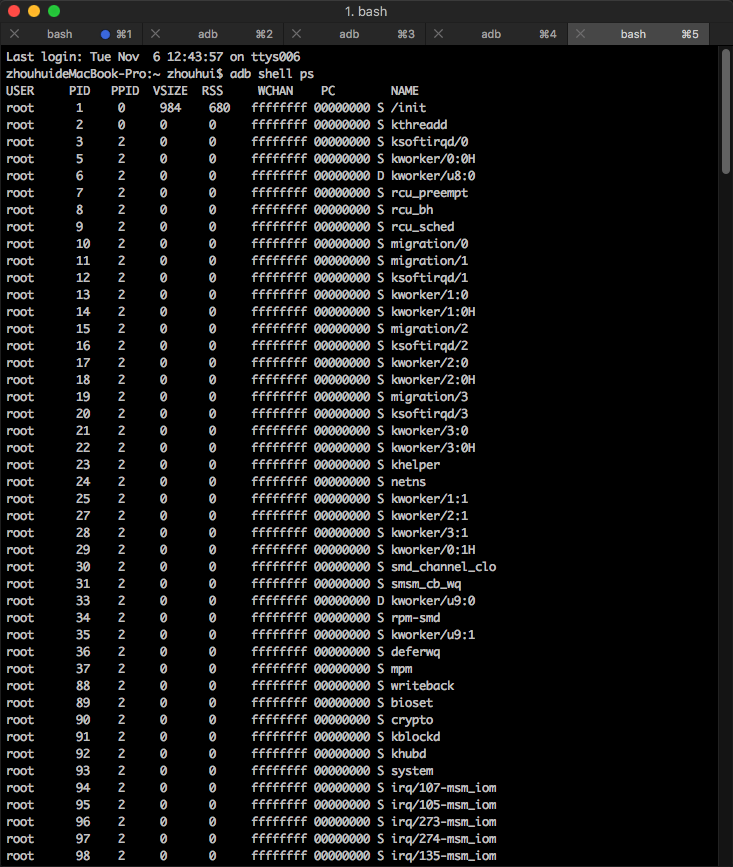Click the yellow minimize window button
Screen dimensions: 733x867
pyautogui.click(x=34, y=11)
